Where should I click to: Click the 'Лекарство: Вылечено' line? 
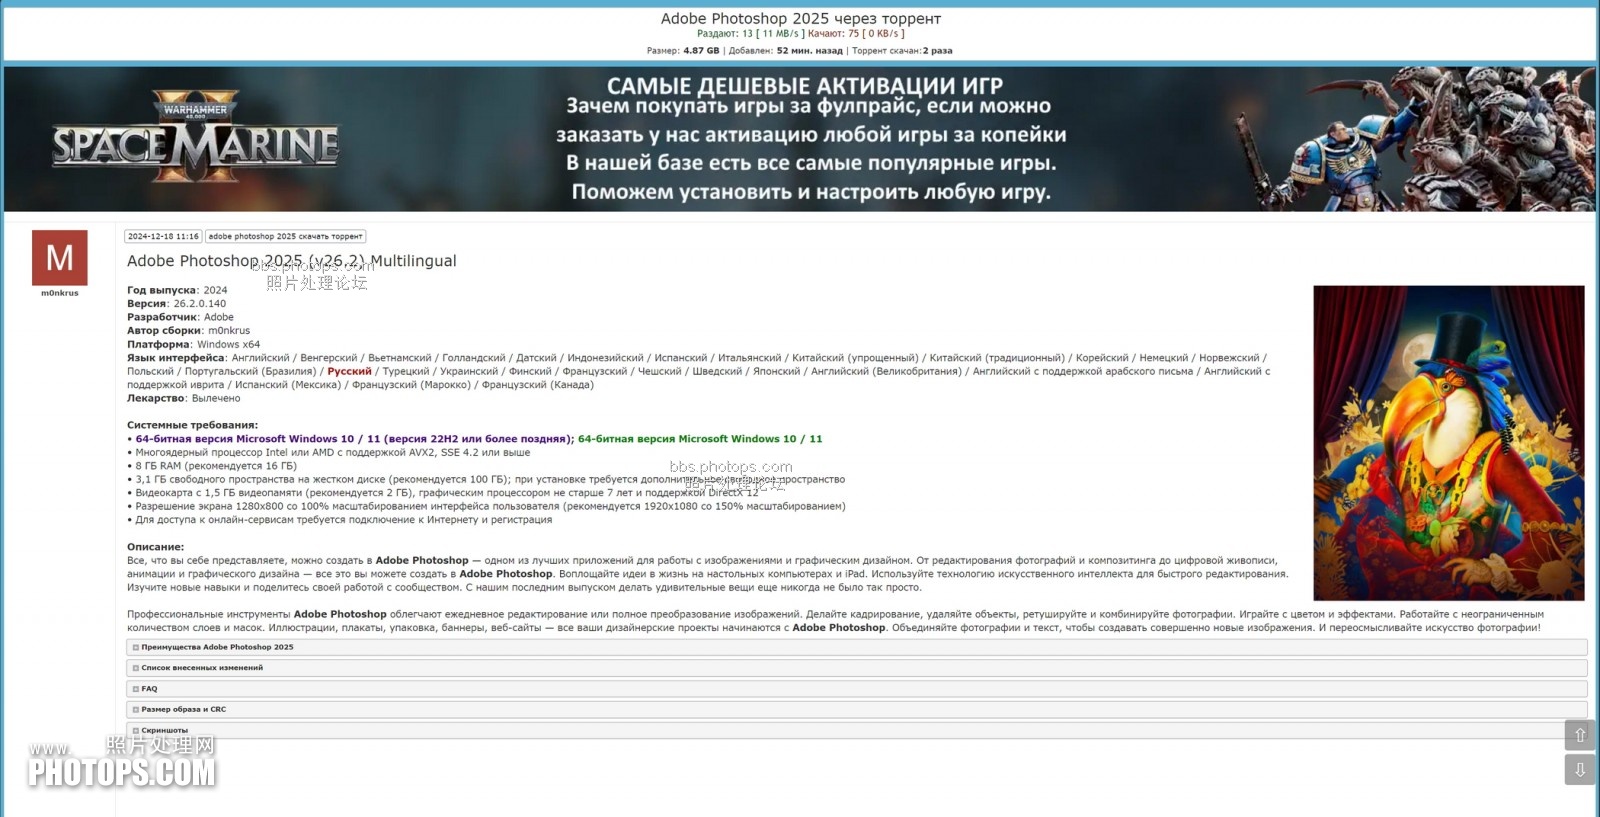(x=183, y=398)
